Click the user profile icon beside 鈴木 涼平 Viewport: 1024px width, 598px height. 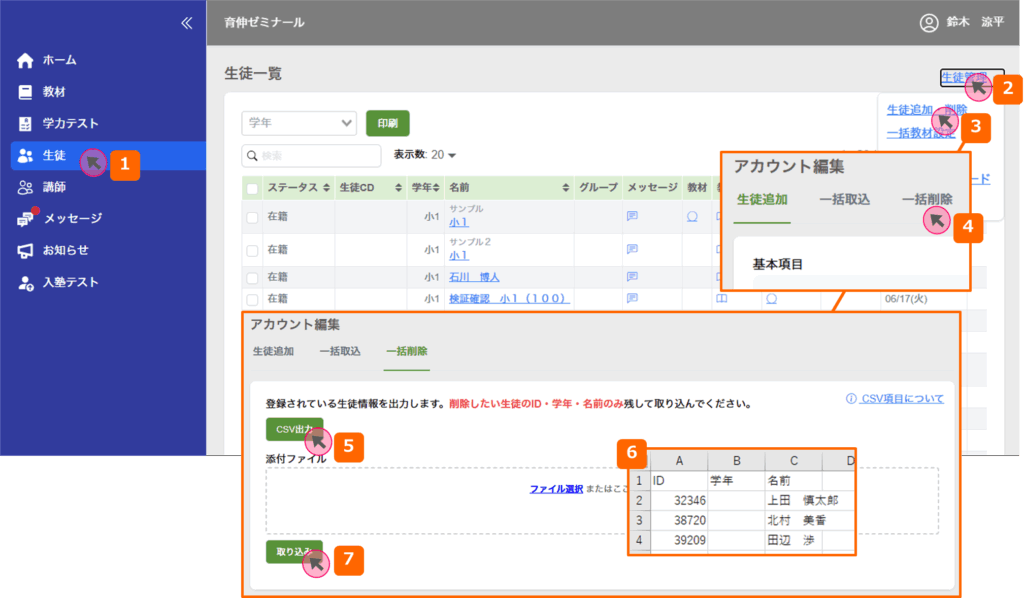(x=929, y=22)
